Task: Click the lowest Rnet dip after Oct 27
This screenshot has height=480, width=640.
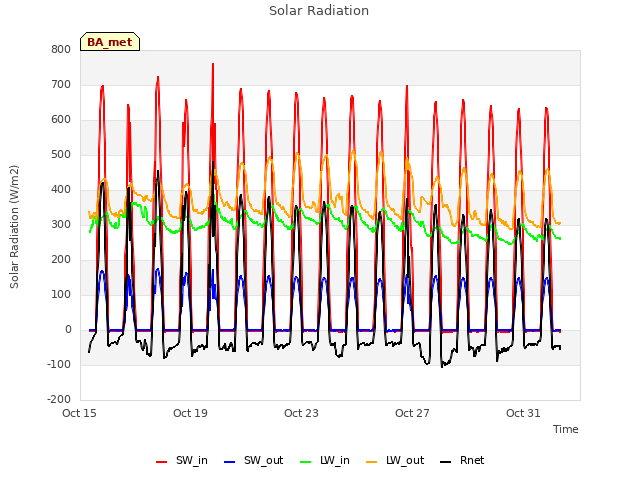Action: coord(442,366)
